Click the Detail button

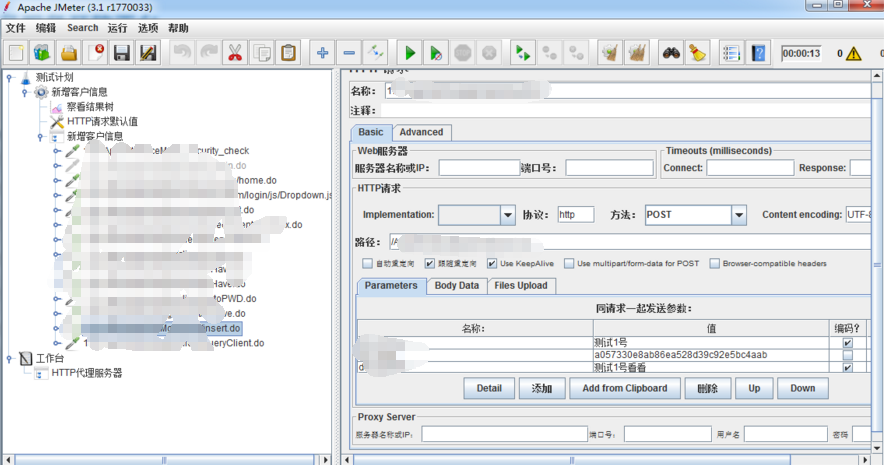[x=489, y=388]
